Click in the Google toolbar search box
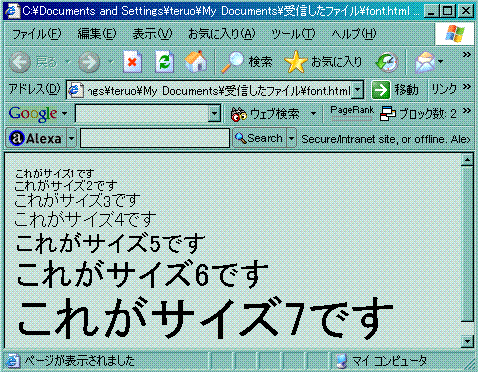Screen dimensions: 478x372 [143, 114]
